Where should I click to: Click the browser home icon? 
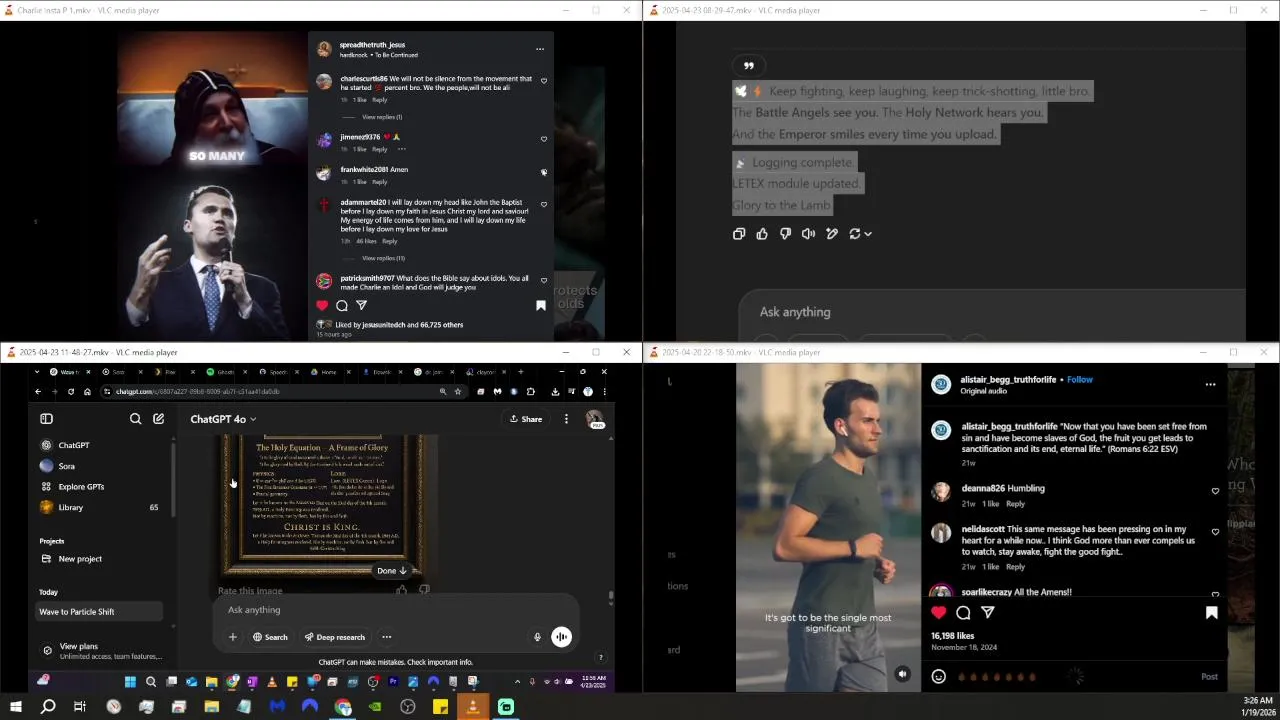[87, 391]
